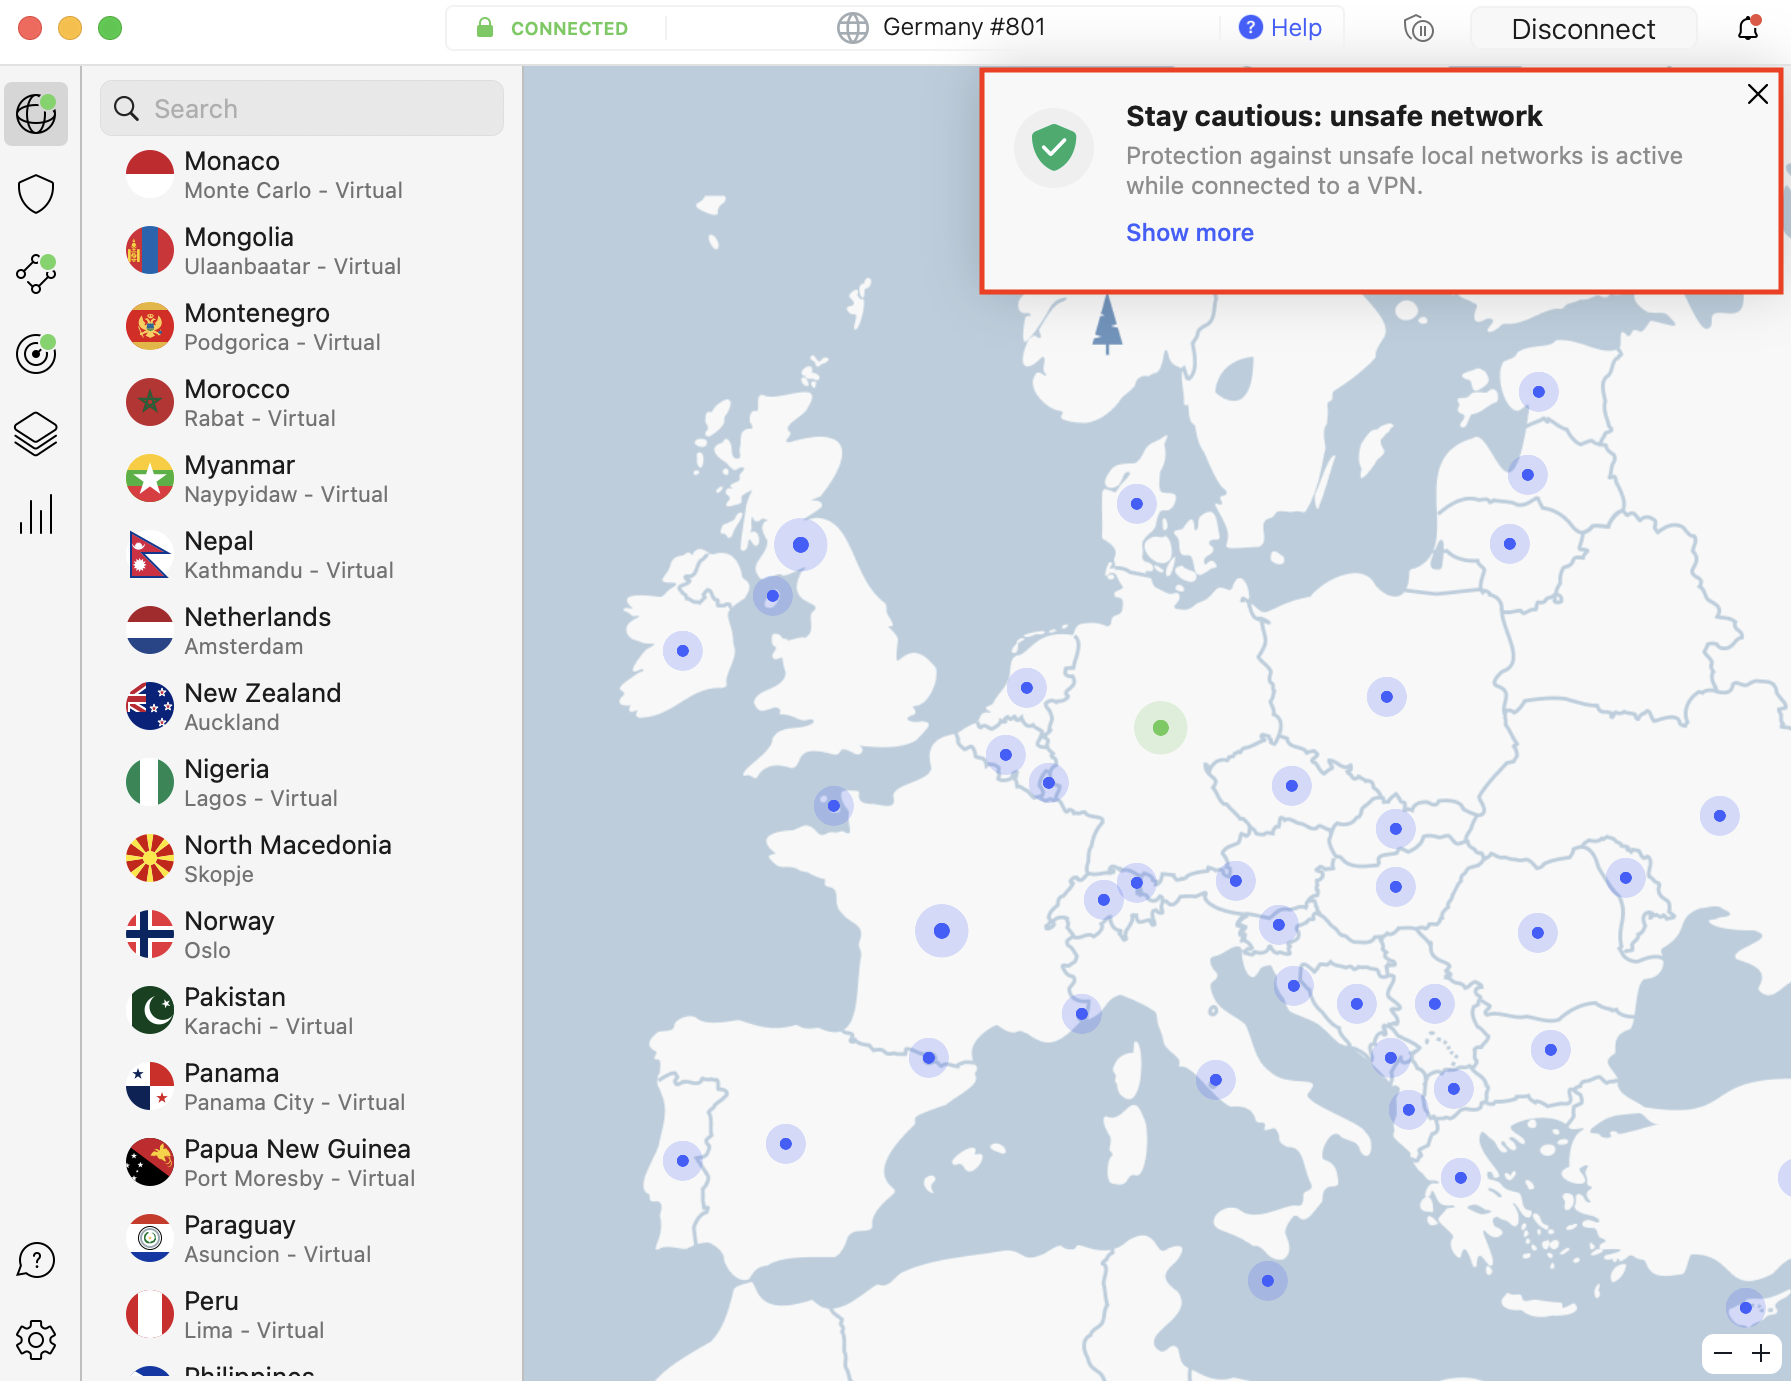1791x1381 pixels.
Task: Open the help chat bubble icon
Action: pyautogui.click(x=36, y=1260)
